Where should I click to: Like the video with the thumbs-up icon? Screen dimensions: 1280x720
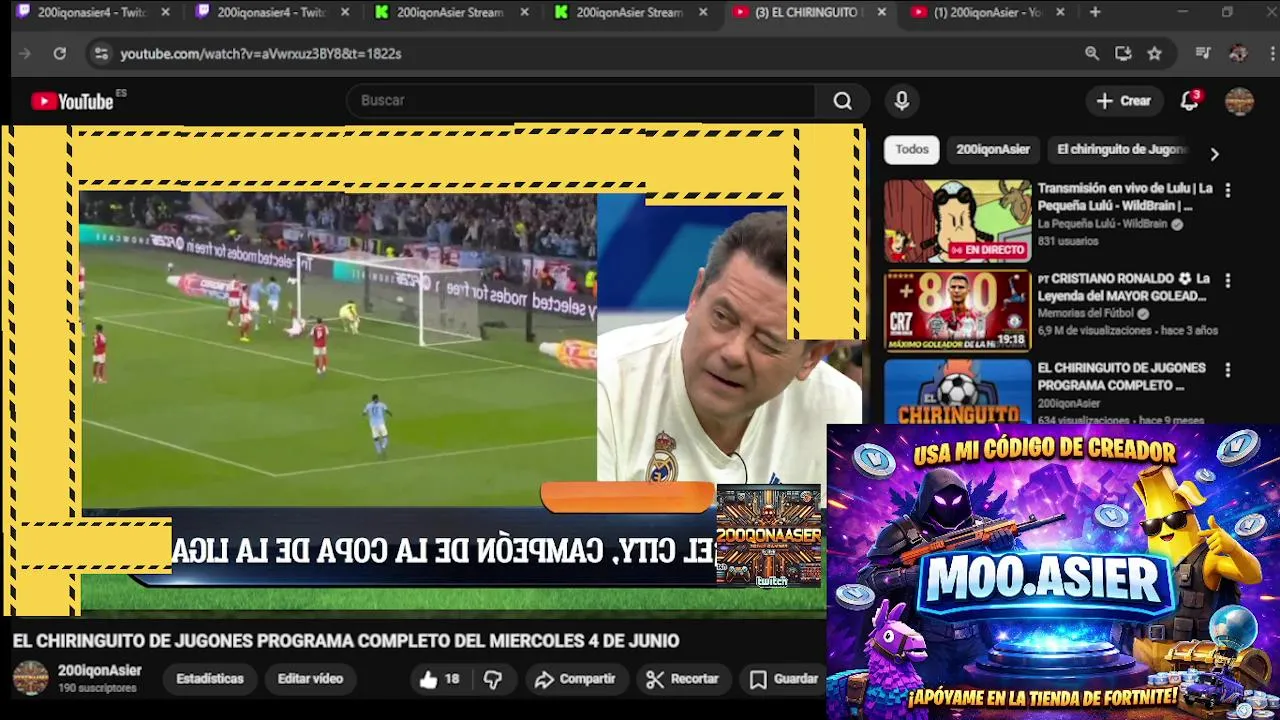(x=429, y=679)
